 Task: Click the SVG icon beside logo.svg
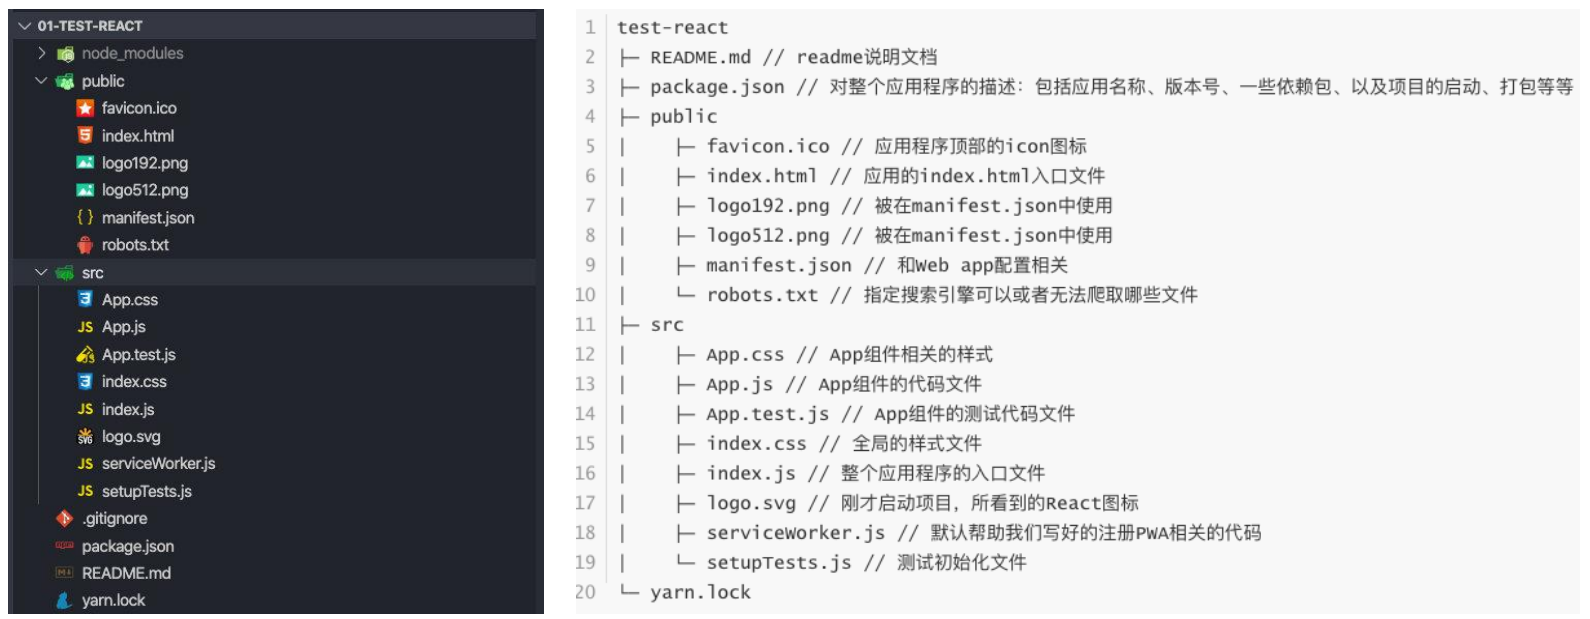pos(86,436)
